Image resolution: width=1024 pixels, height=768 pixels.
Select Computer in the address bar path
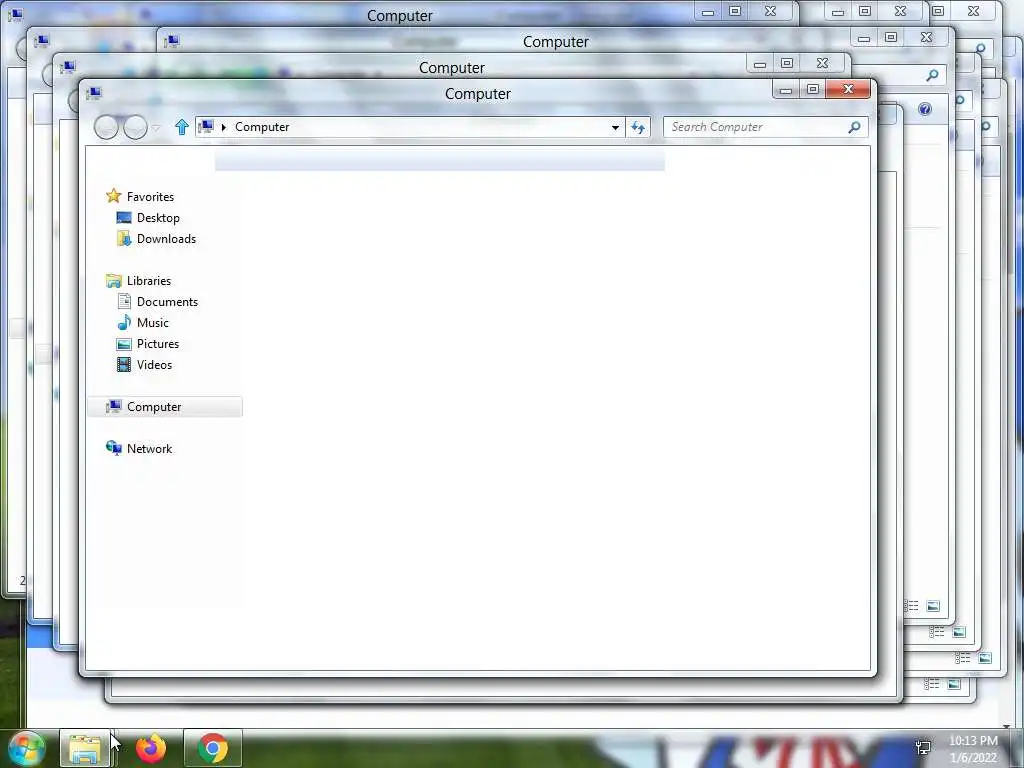(x=262, y=127)
